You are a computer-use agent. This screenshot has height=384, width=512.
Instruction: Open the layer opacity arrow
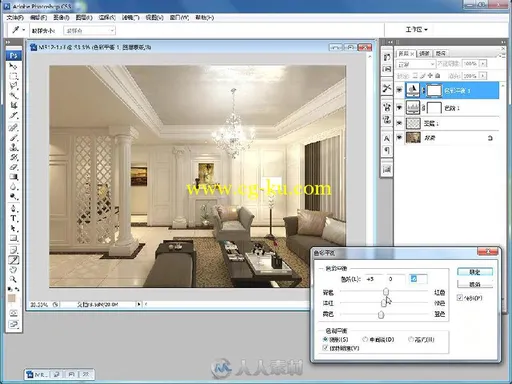[x=483, y=63]
